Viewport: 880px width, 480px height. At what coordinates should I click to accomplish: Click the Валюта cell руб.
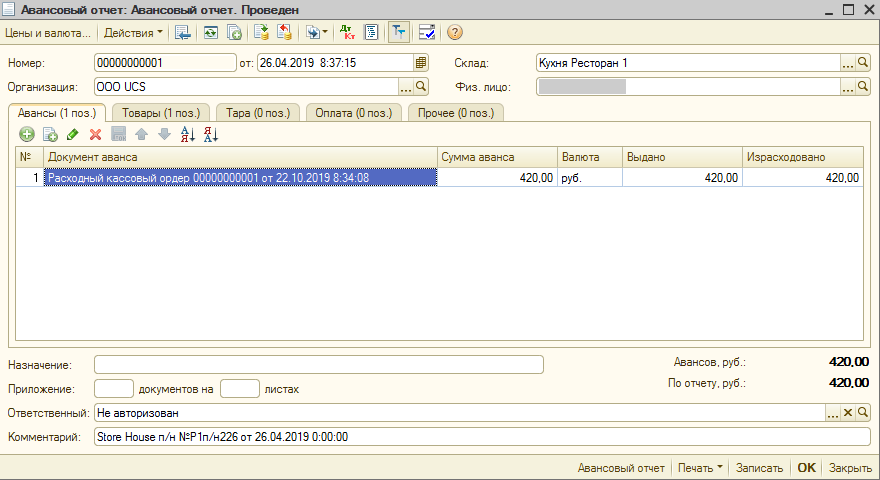pyautogui.click(x=590, y=177)
